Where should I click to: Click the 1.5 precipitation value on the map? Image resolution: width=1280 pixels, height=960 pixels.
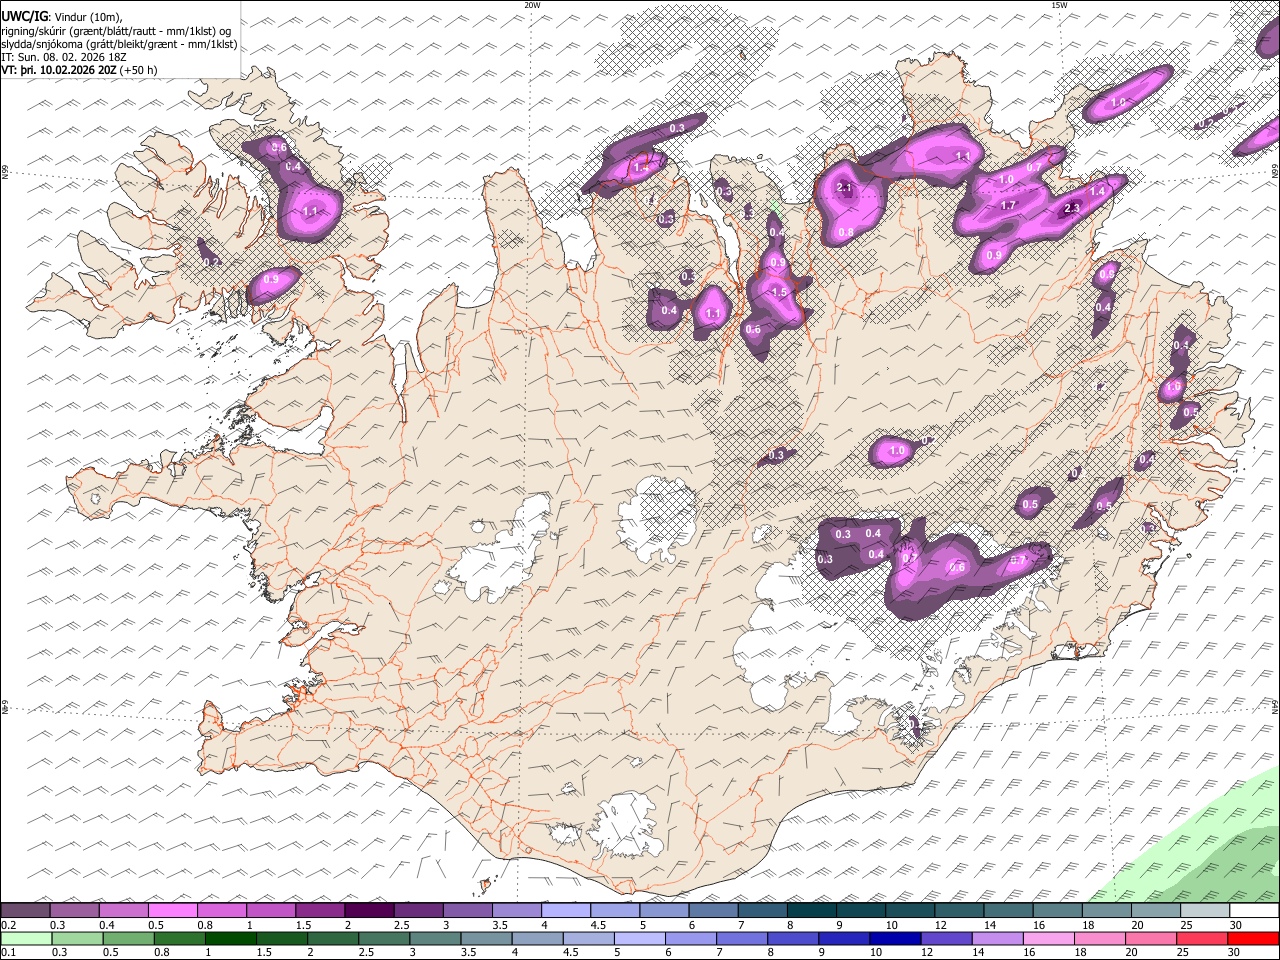click(x=779, y=291)
